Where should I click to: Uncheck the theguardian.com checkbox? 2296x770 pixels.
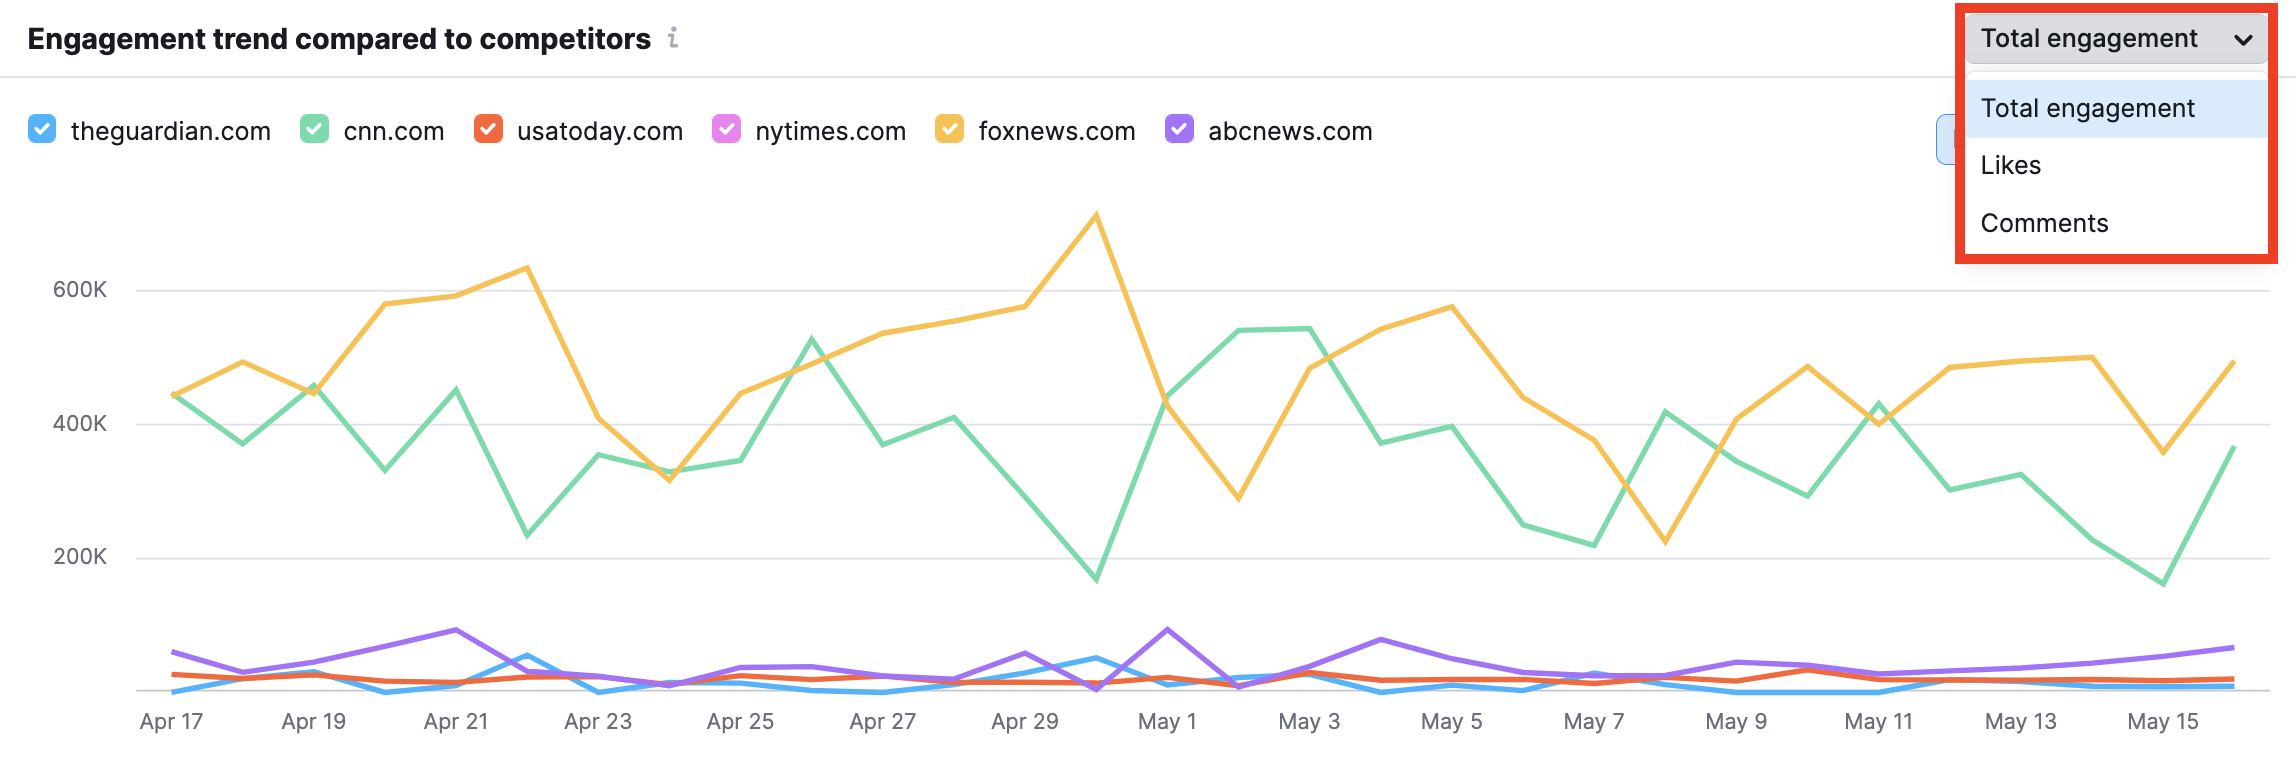[42, 130]
